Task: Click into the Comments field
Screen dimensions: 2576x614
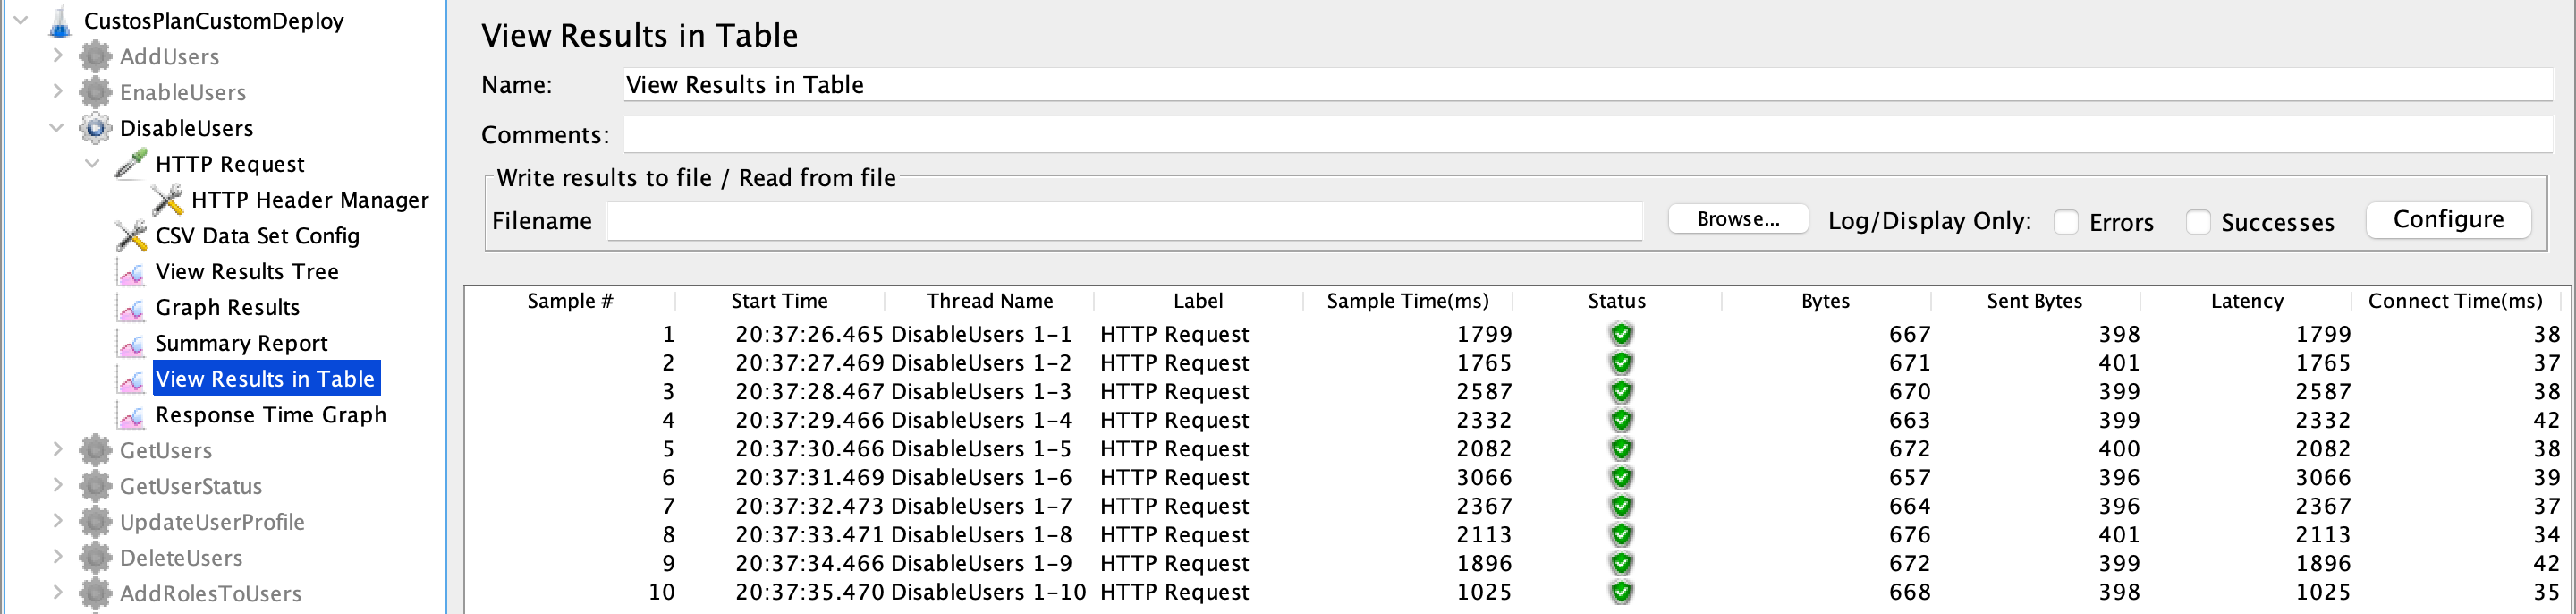Action: [1588, 134]
